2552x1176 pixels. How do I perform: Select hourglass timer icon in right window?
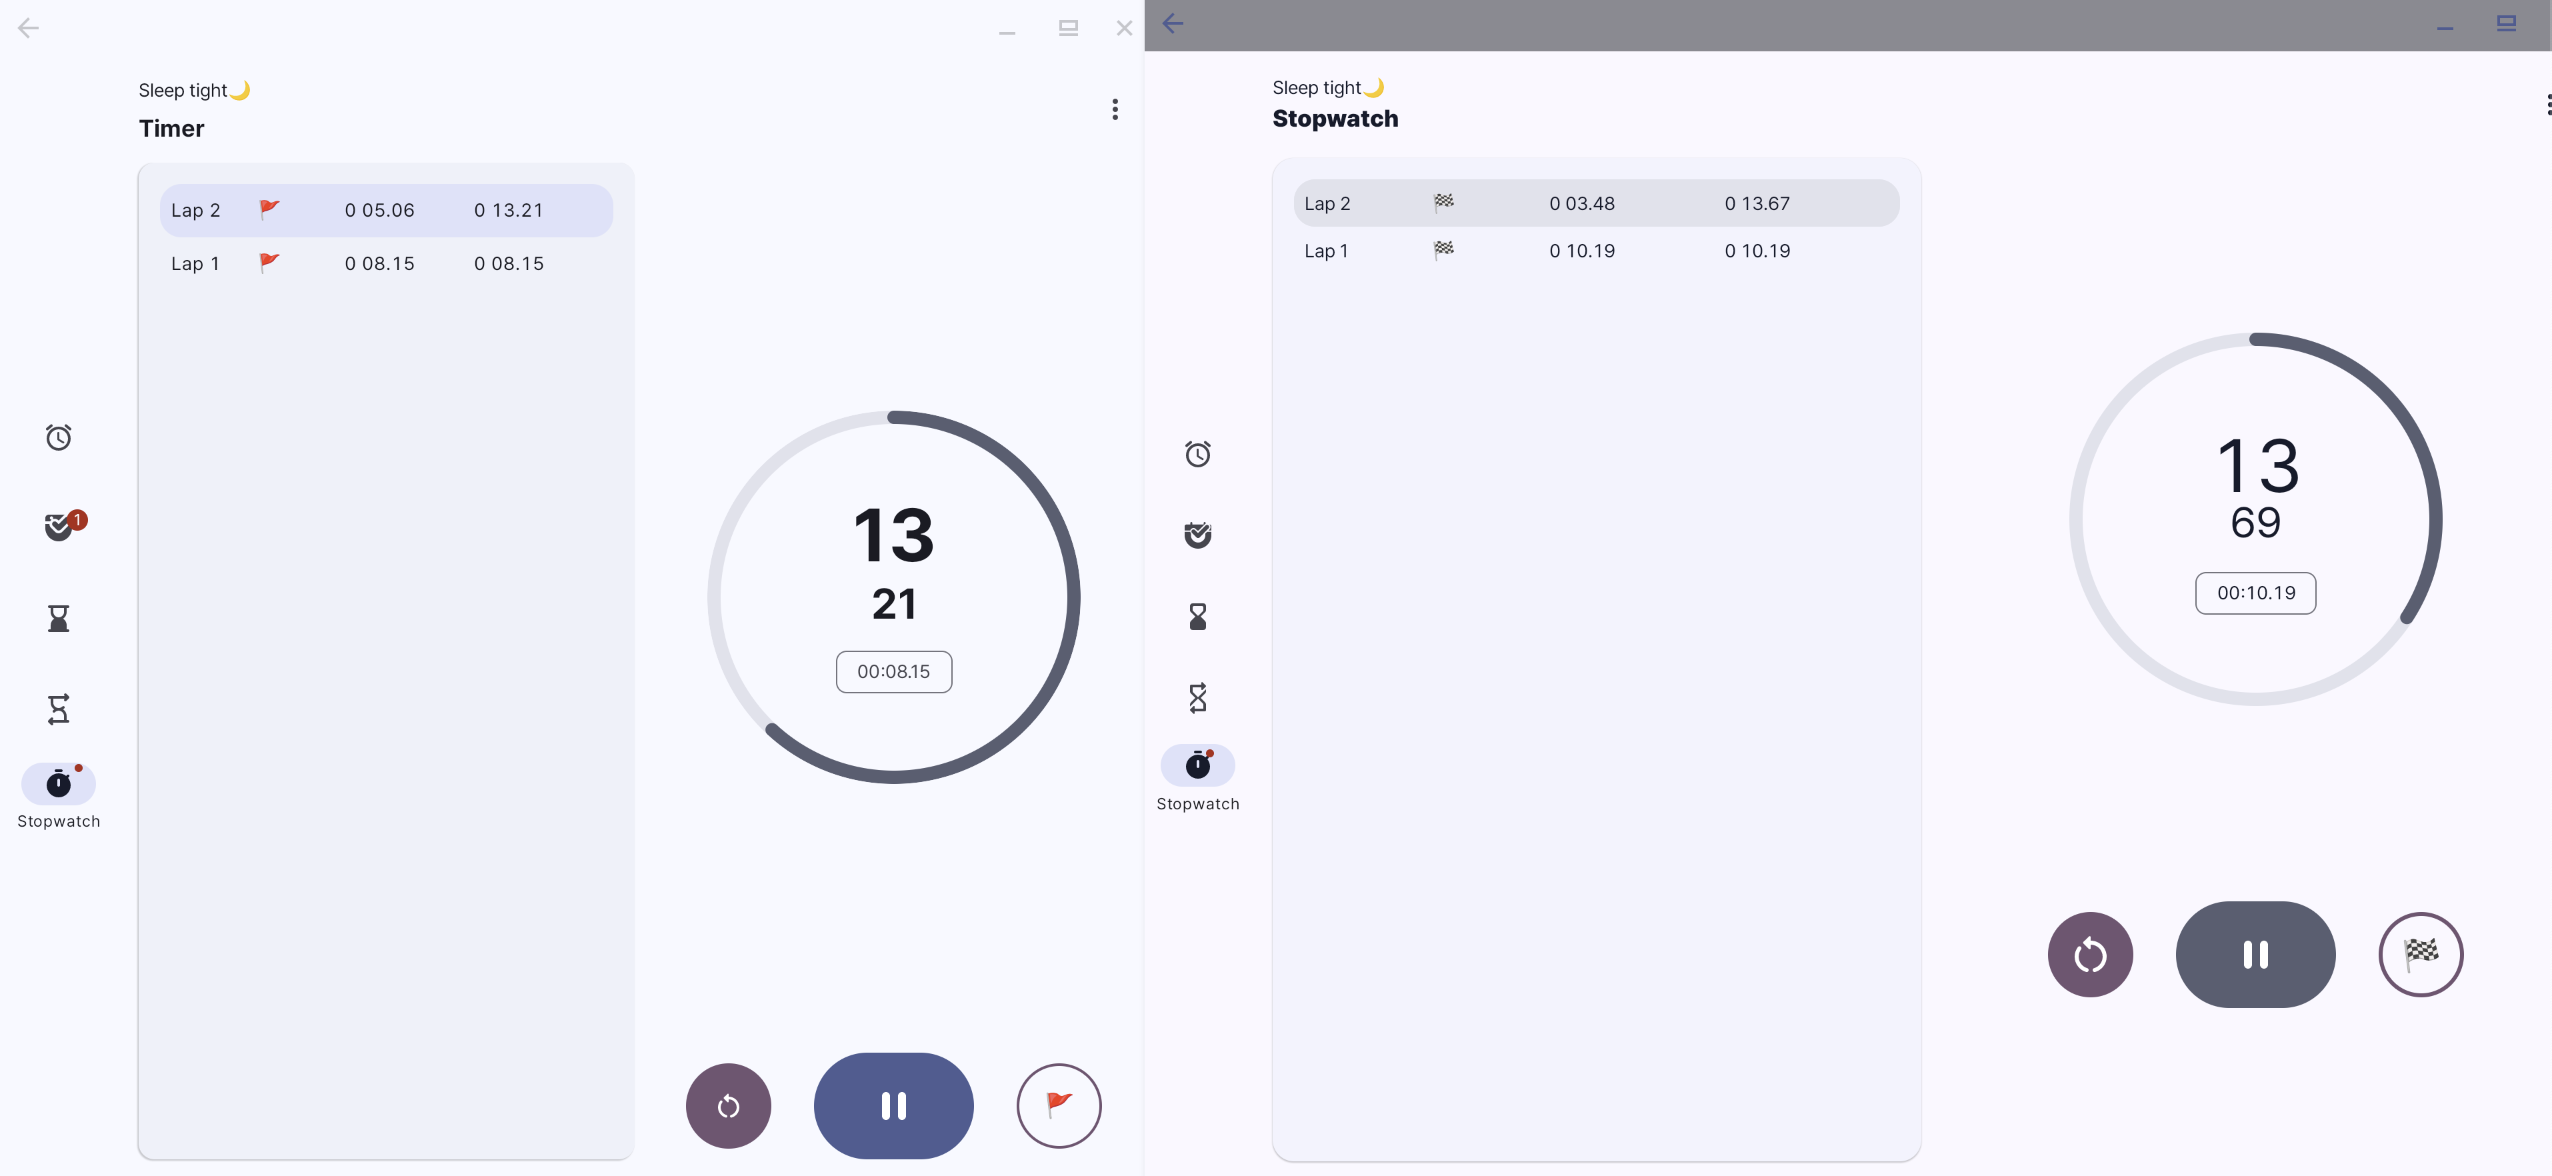(x=1197, y=616)
